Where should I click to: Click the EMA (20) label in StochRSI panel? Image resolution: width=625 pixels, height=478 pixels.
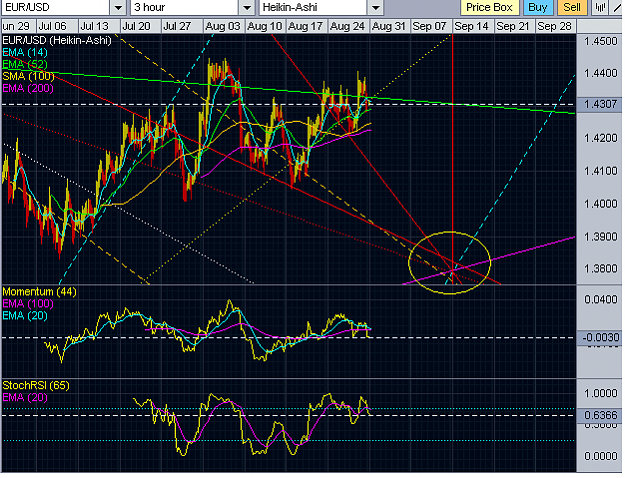25,397
